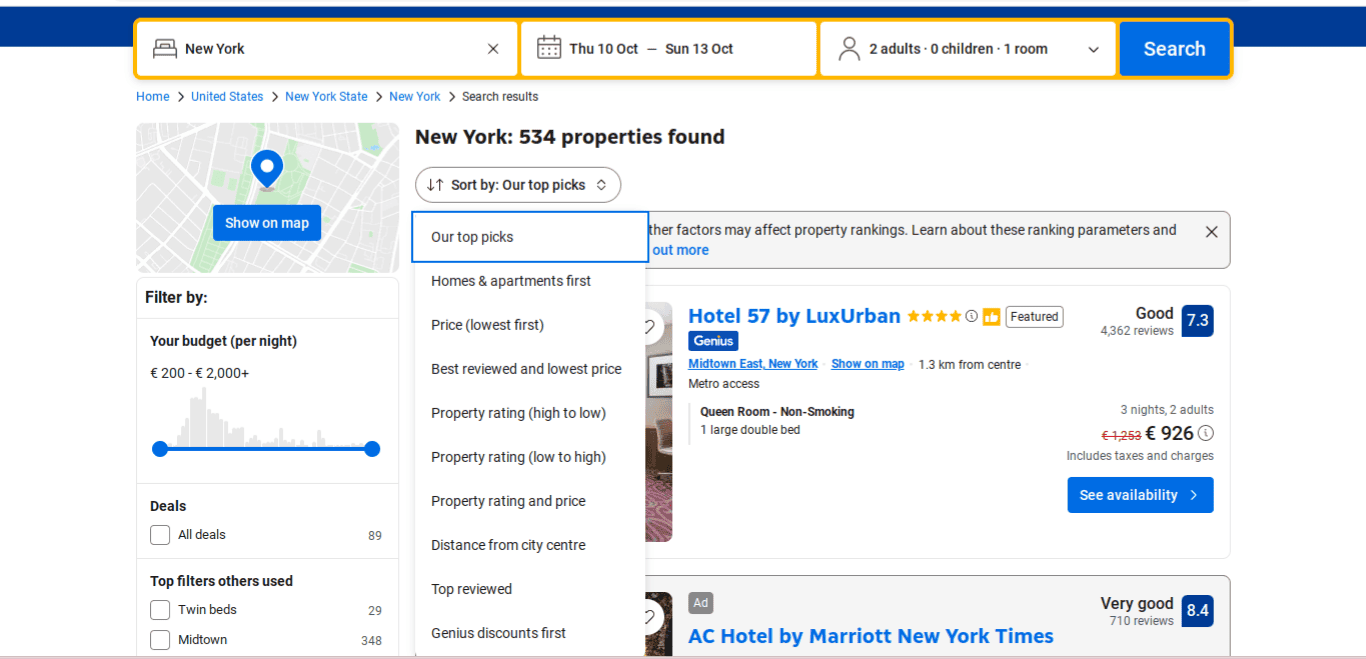1366x659 pixels.
Task: Save Hotel 57 with heart icon
Action: point(650,327)
